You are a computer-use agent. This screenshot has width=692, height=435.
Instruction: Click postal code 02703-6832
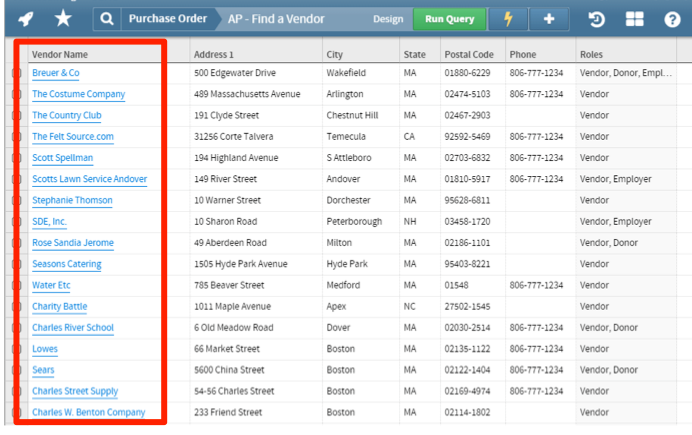click(467, 158)
